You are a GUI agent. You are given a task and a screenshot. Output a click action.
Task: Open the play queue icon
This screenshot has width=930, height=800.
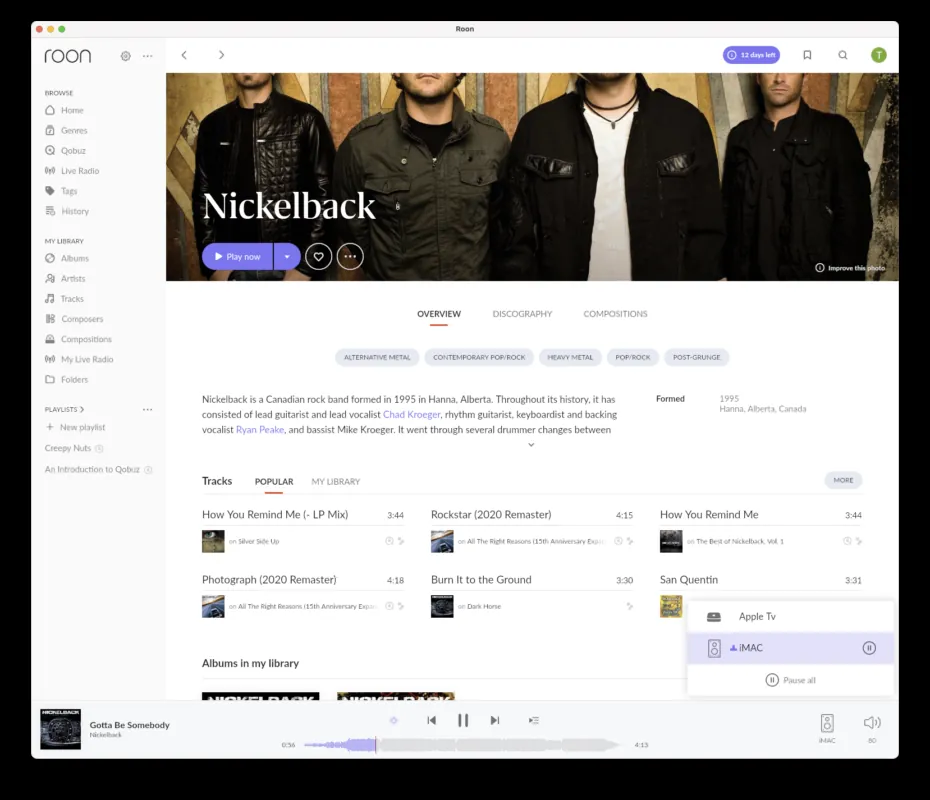[534, 720]
